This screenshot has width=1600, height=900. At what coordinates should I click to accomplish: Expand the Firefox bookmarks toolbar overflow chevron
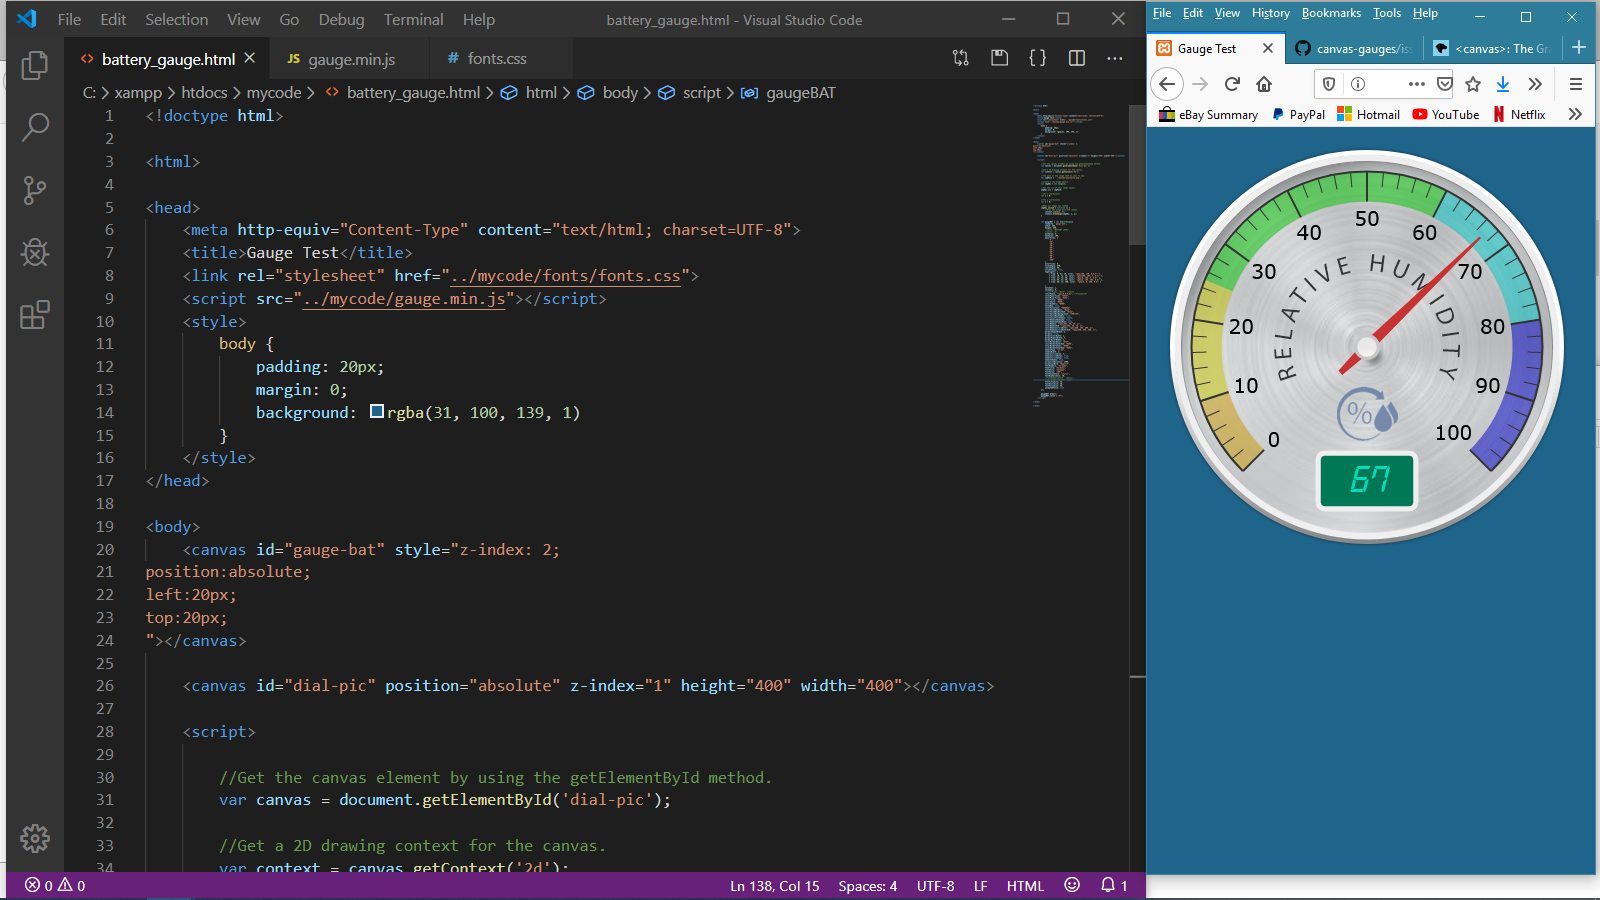tap(1575, 114)
